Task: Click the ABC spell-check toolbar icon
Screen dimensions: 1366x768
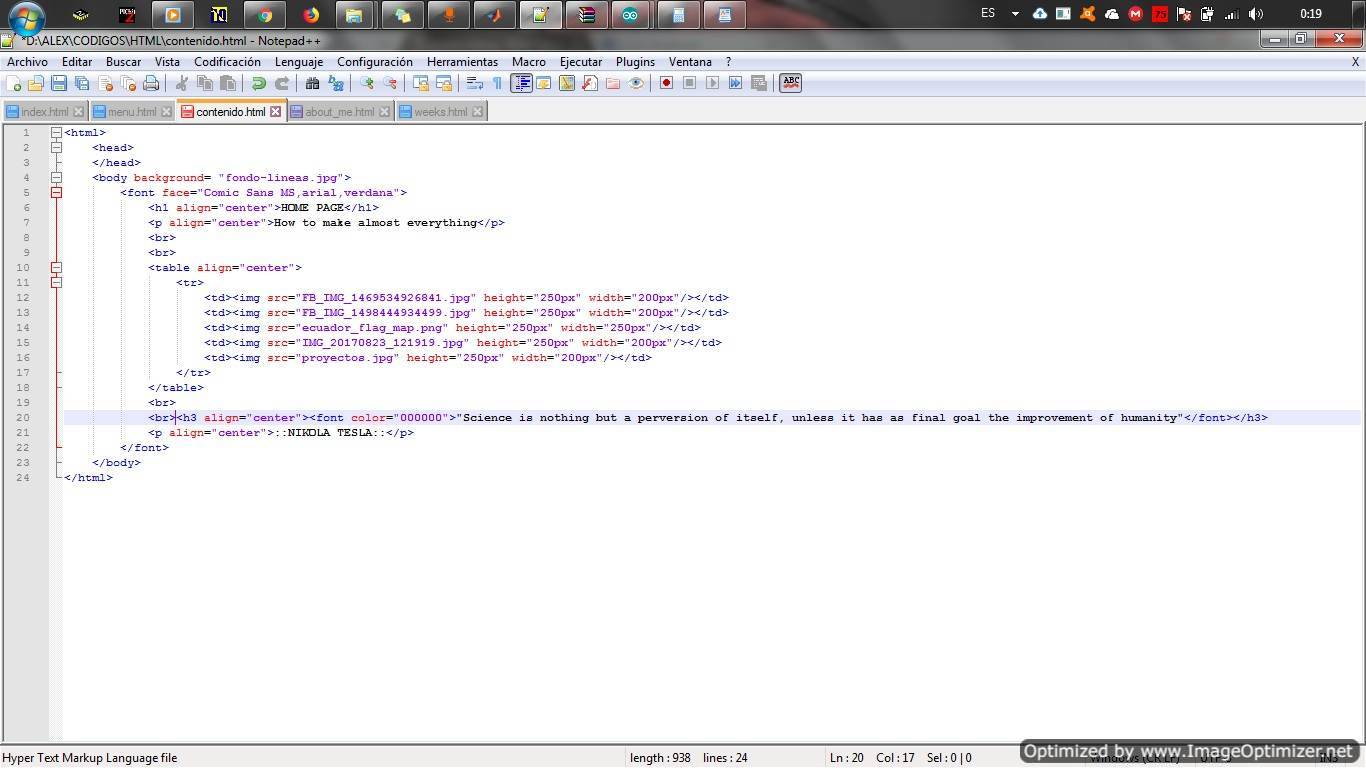Action: (x=790, y=83)
